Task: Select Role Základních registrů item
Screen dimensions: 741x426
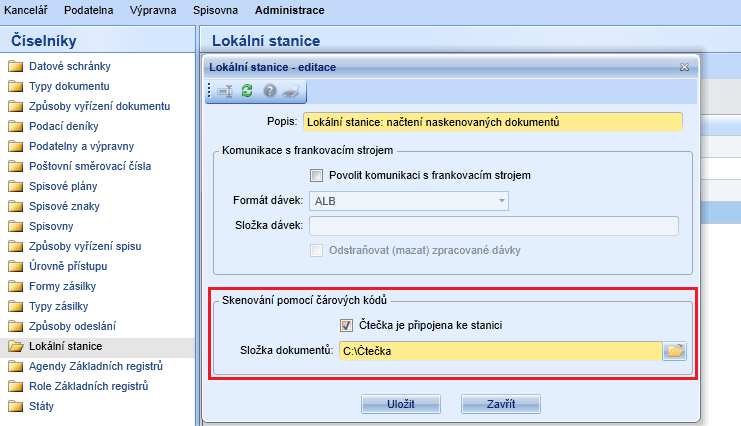Action: [x=88, y=386]
